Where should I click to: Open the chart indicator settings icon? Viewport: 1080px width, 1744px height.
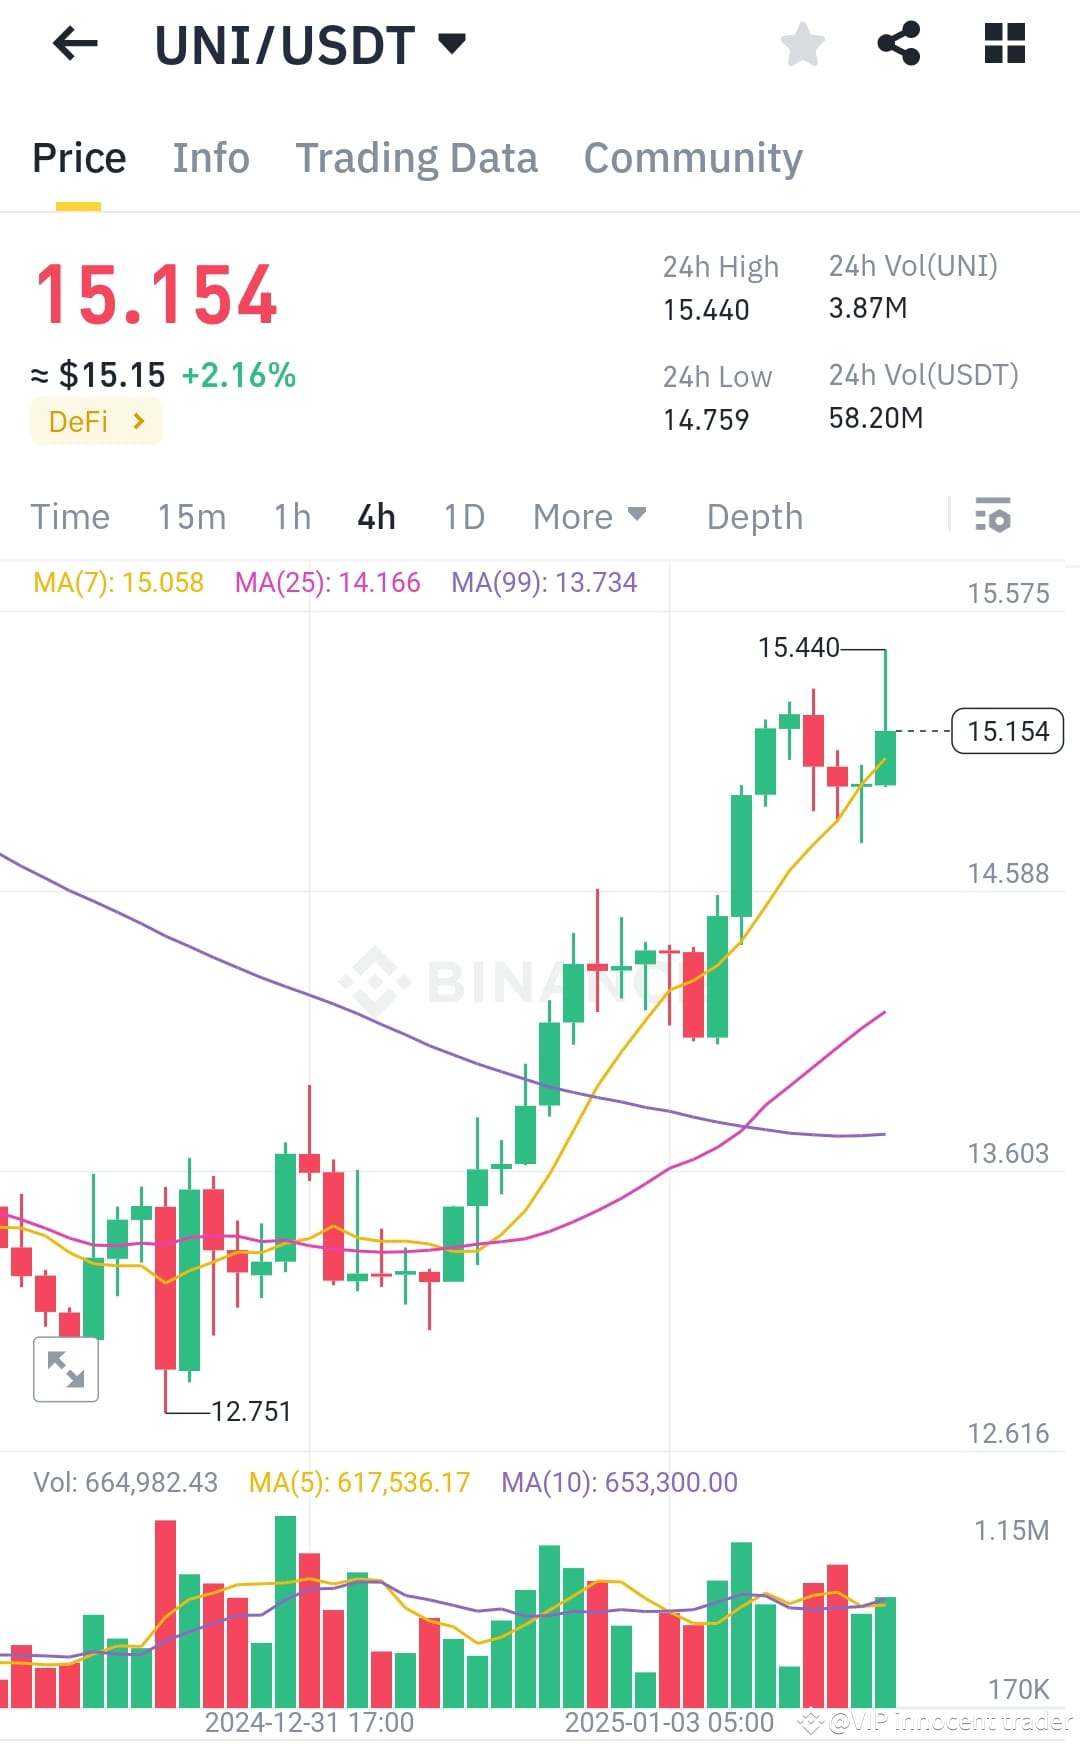991,517
